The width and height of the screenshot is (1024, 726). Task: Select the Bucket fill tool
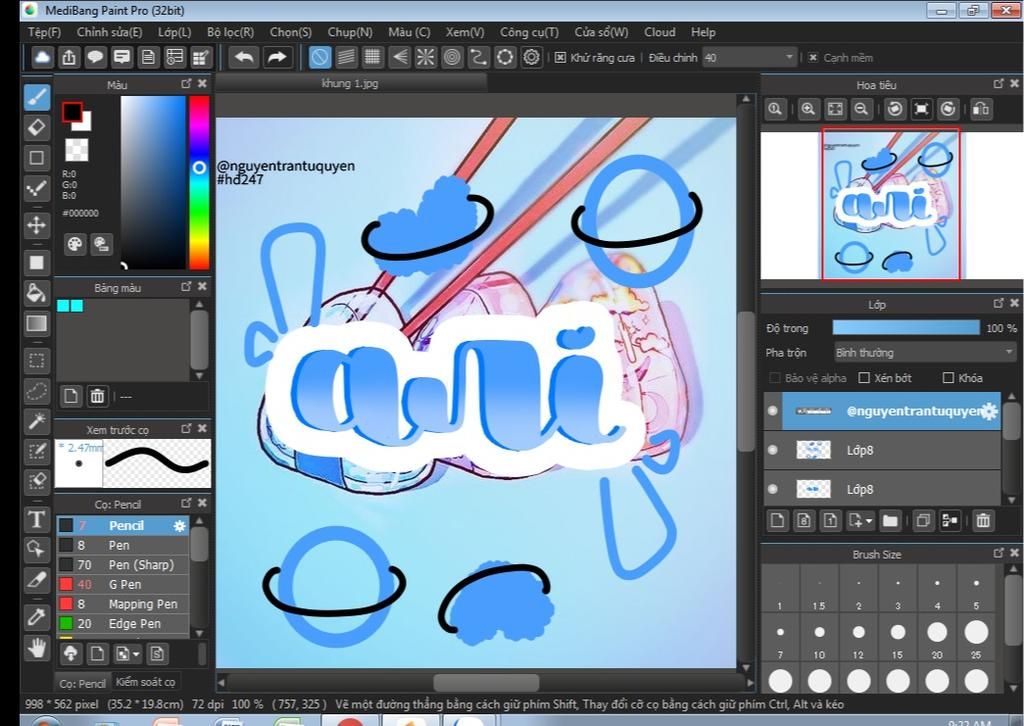[37, 292]
